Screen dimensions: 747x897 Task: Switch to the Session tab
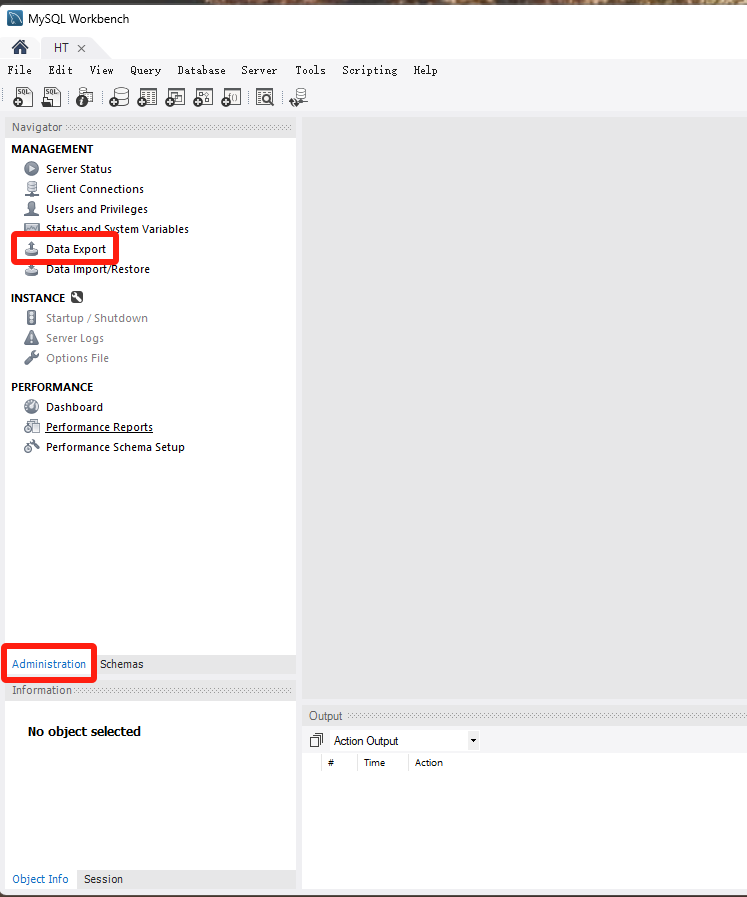coord(104,879)
